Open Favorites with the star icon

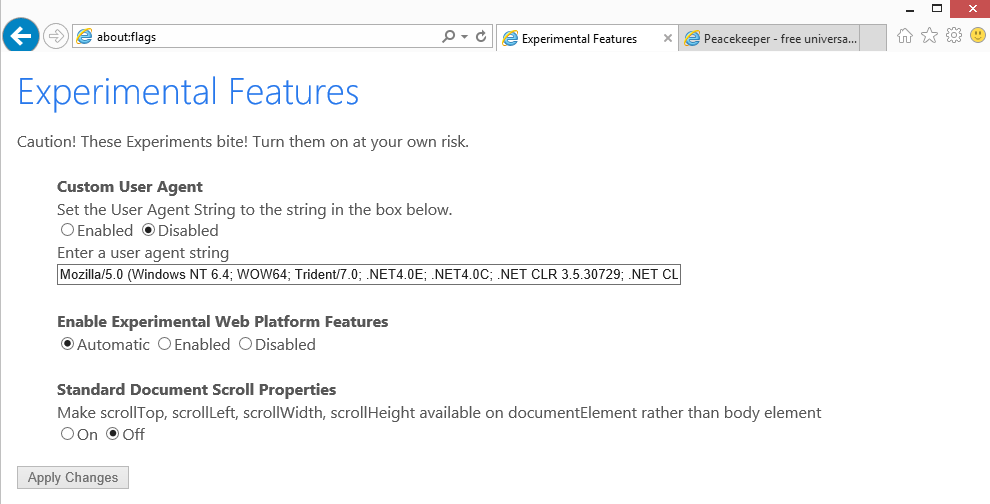[929, 35]
